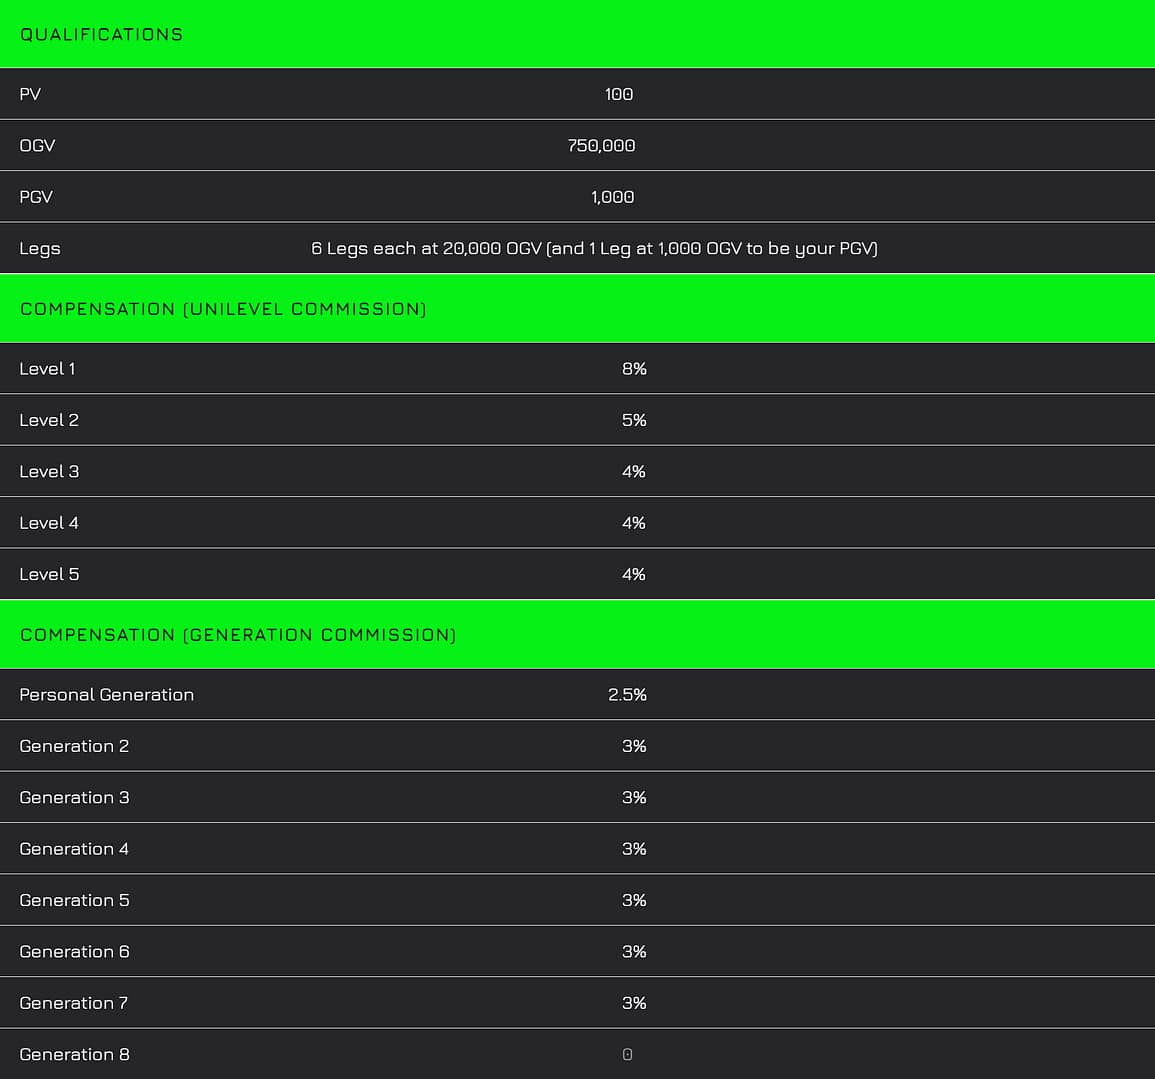The height and width of the screenshot is (1079, 1155).
Task: Click the Compensation (Unilevel Commission) header
Action: [223, 309]
